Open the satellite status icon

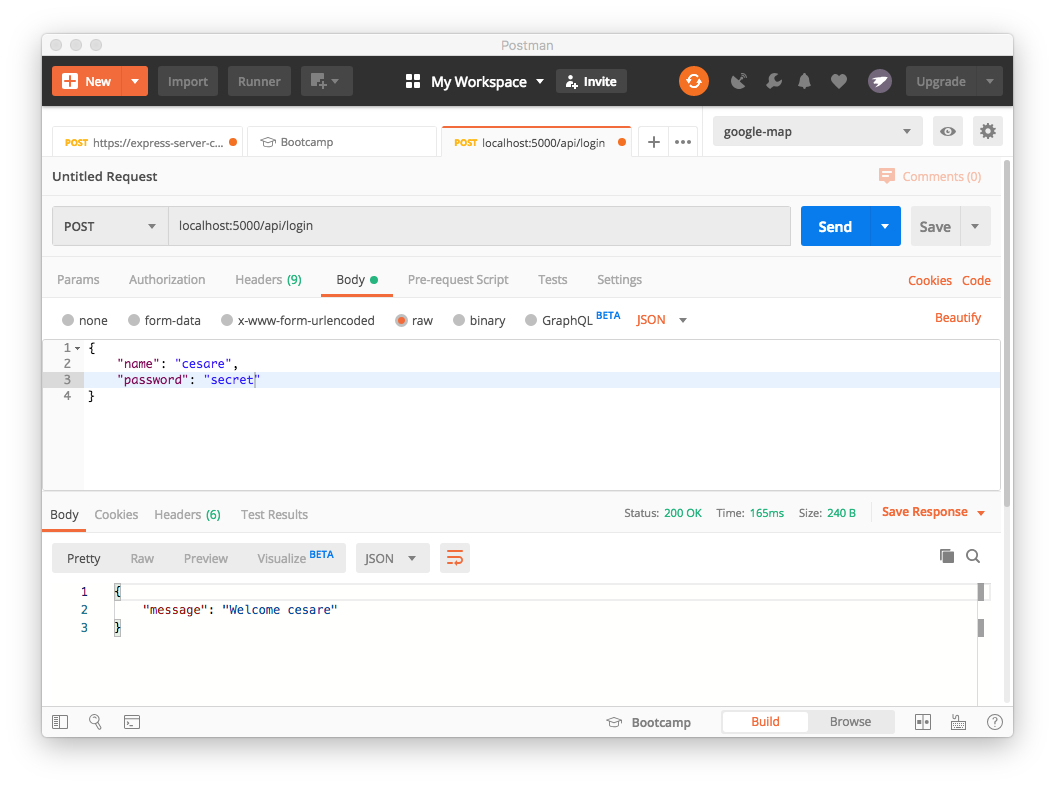[x=739, y=81]
